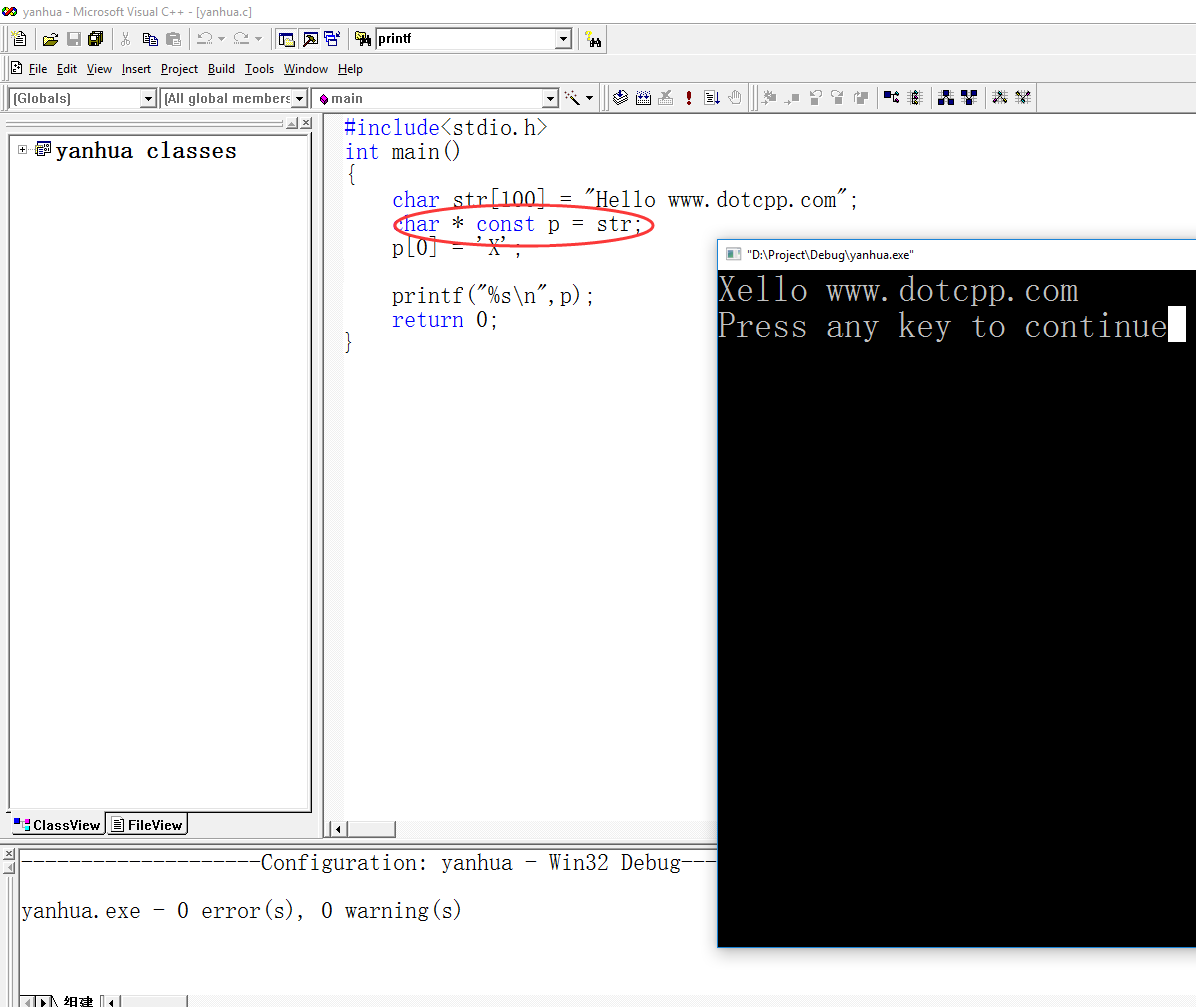Expand the yanhua classes tree node

point(23,150)
